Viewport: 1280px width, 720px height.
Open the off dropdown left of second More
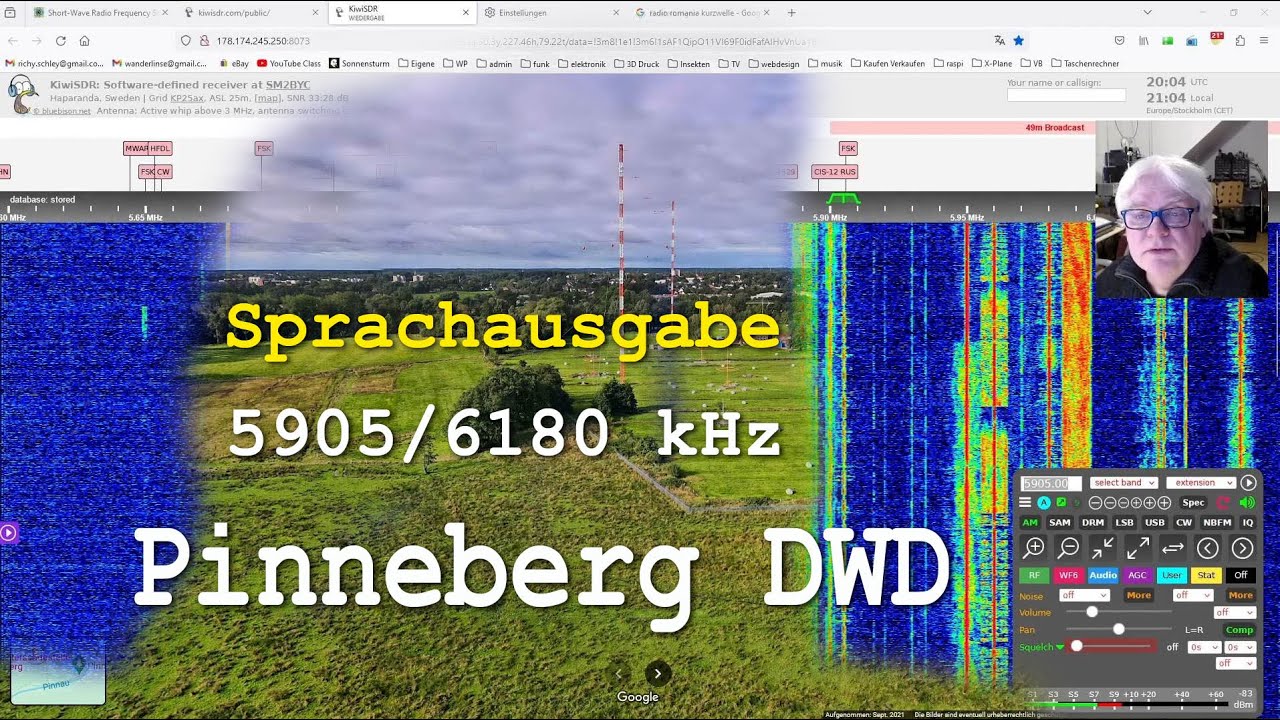point(1193,595)
